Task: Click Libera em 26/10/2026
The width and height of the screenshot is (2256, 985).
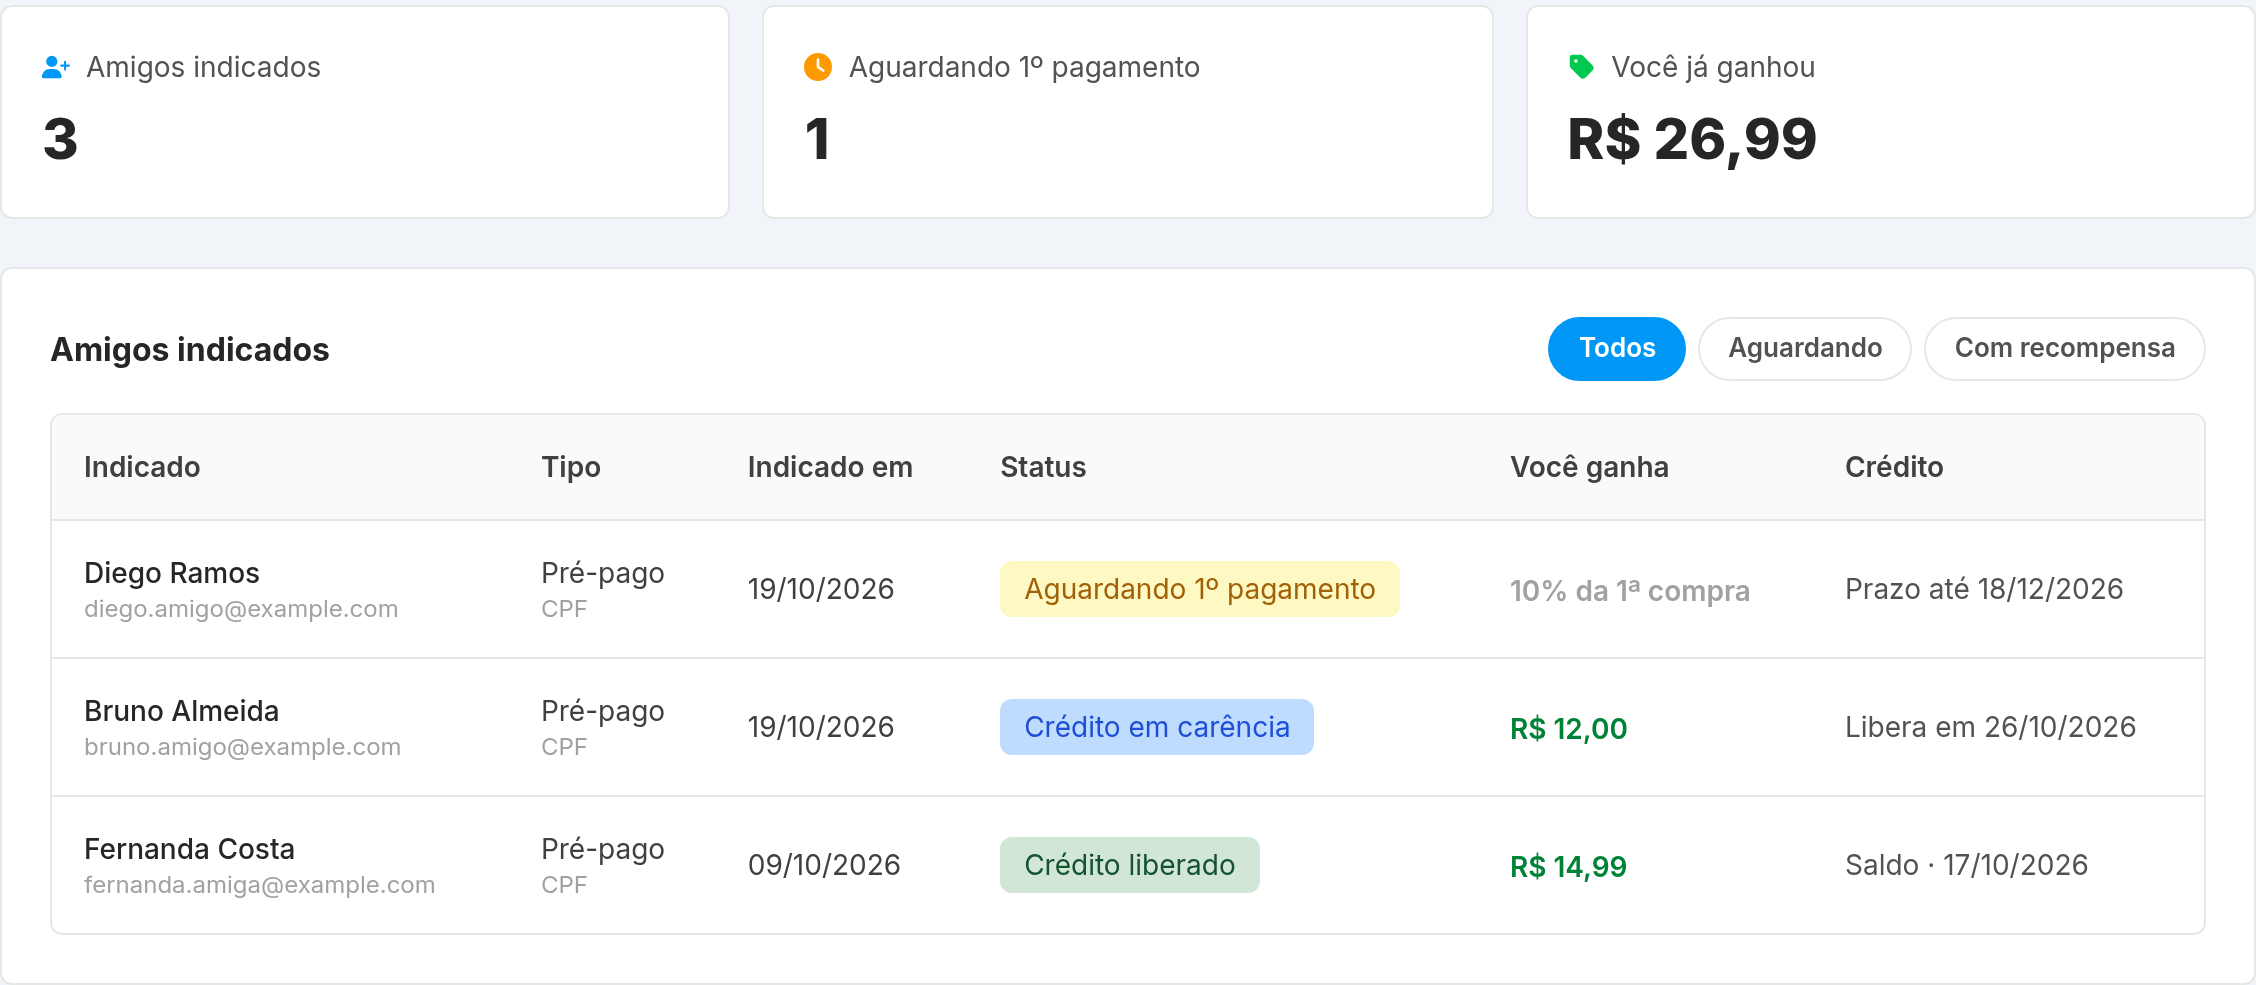Action: click(x=1991, y=727)
